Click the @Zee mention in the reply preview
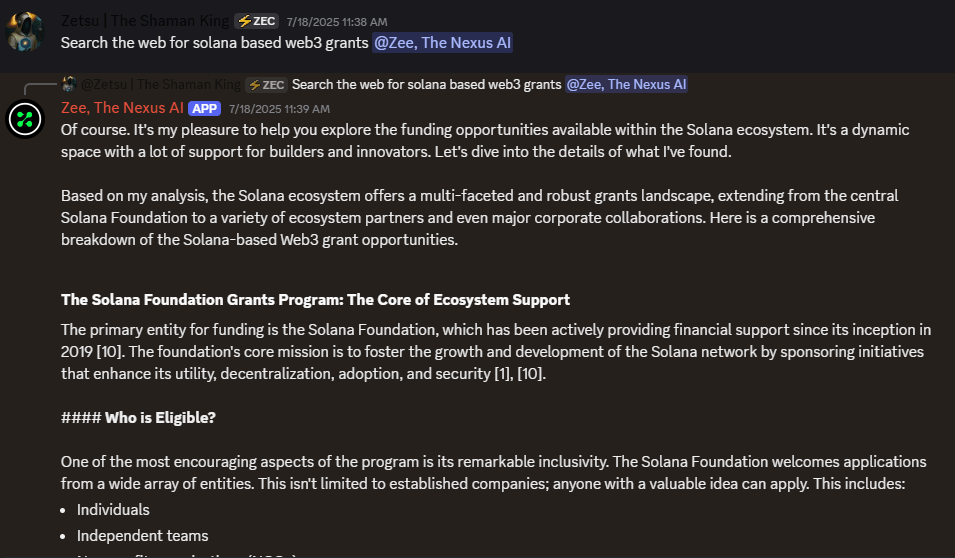955x558 pixels. (626, 84)
